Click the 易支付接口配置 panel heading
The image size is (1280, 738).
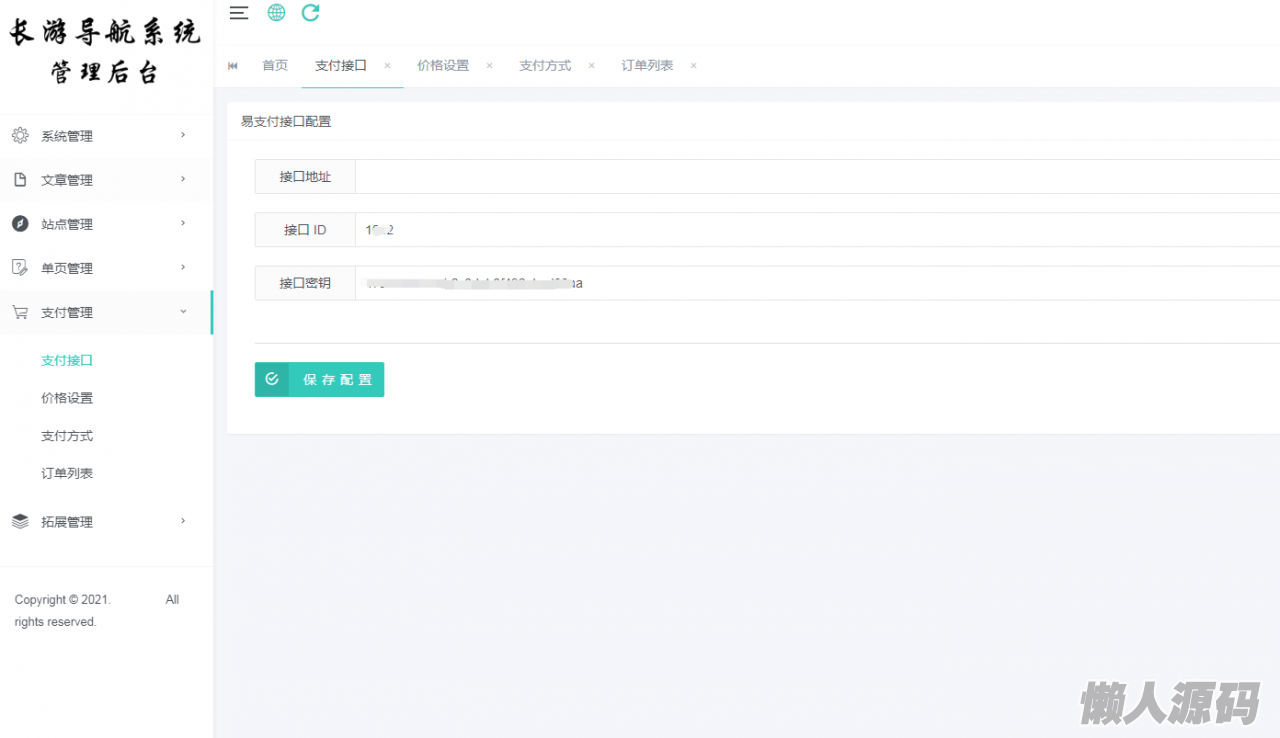(x=286, y=122)
